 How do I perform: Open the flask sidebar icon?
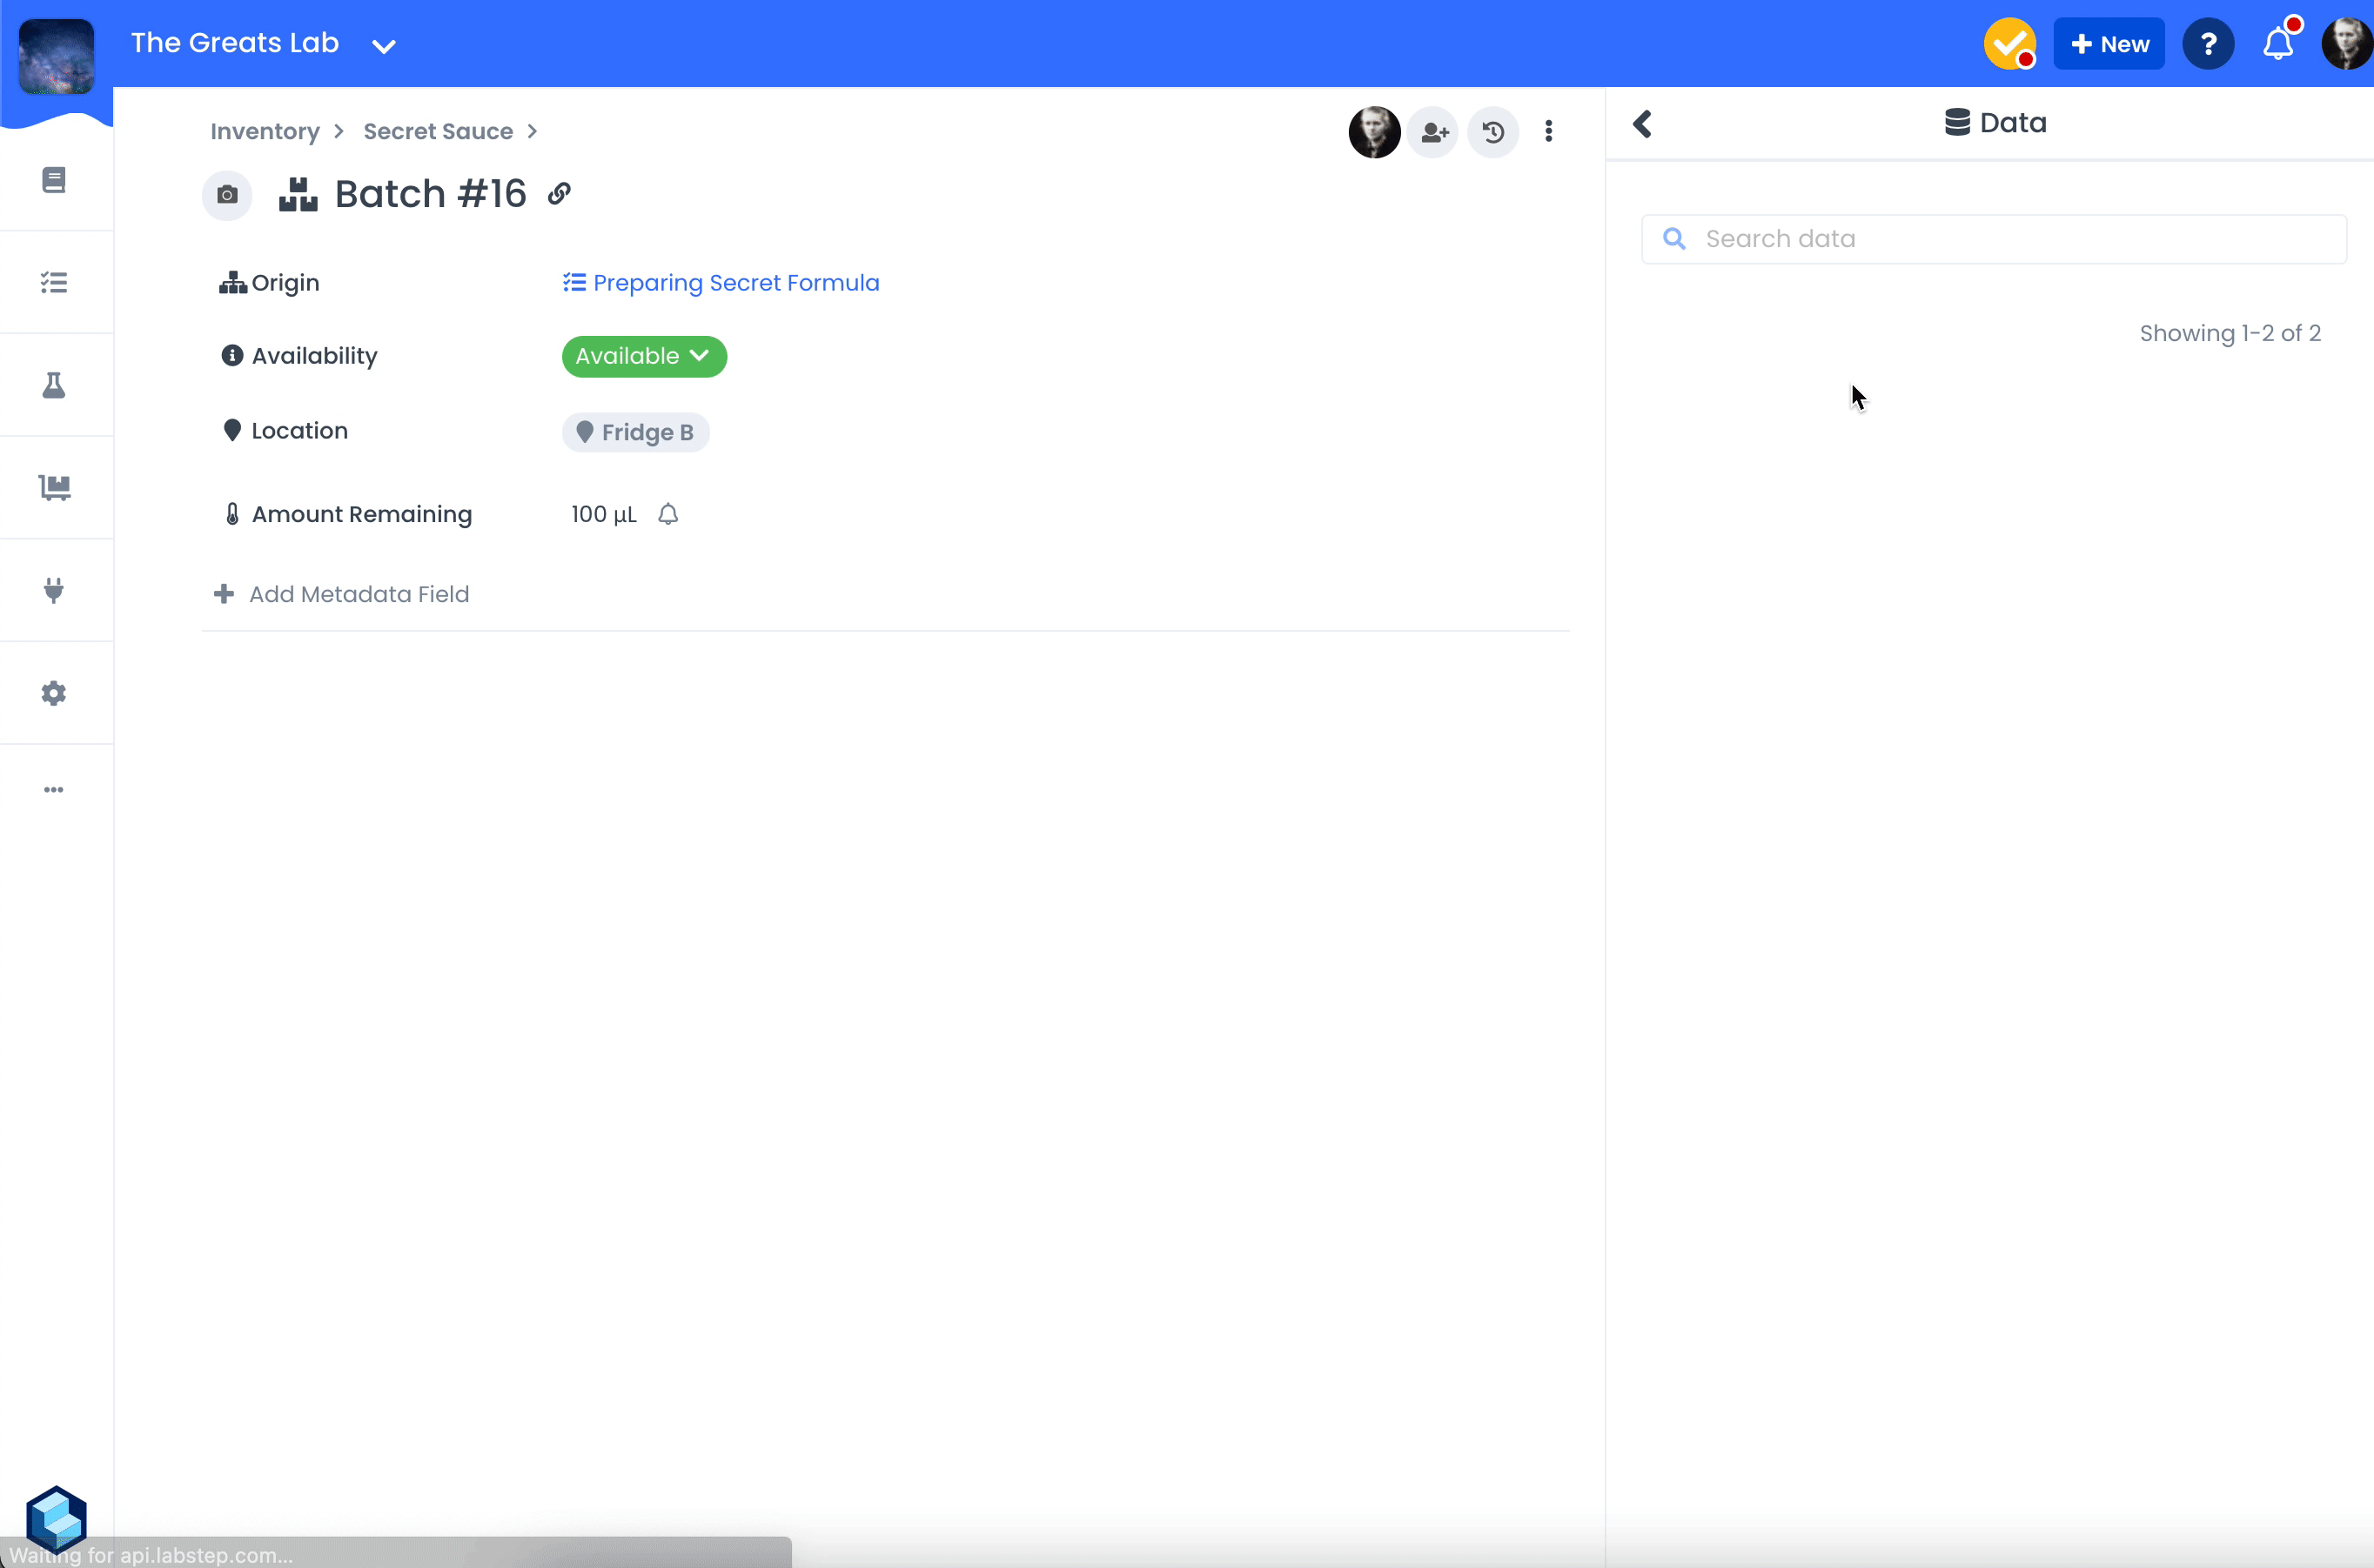point(54,386)
